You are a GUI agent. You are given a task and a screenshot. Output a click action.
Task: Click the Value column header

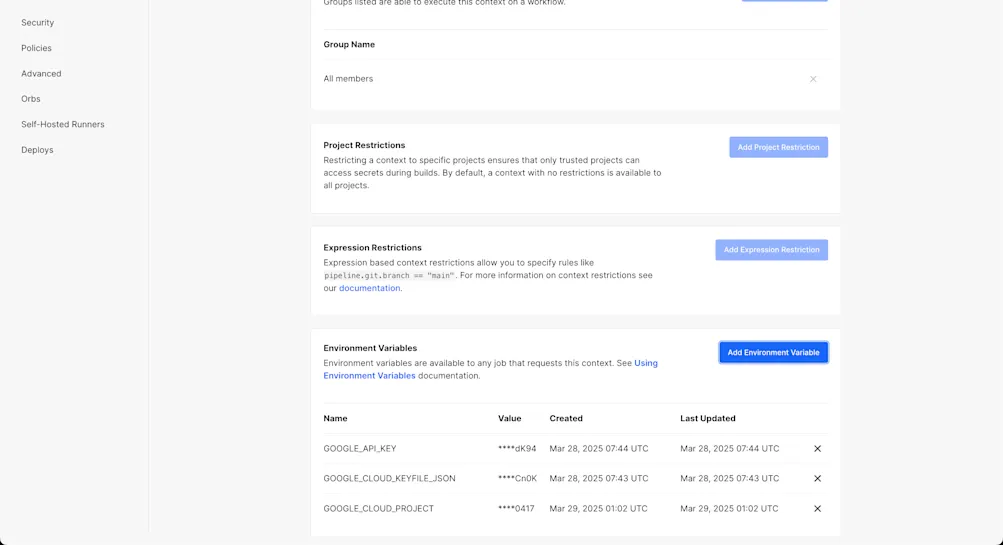510,418
